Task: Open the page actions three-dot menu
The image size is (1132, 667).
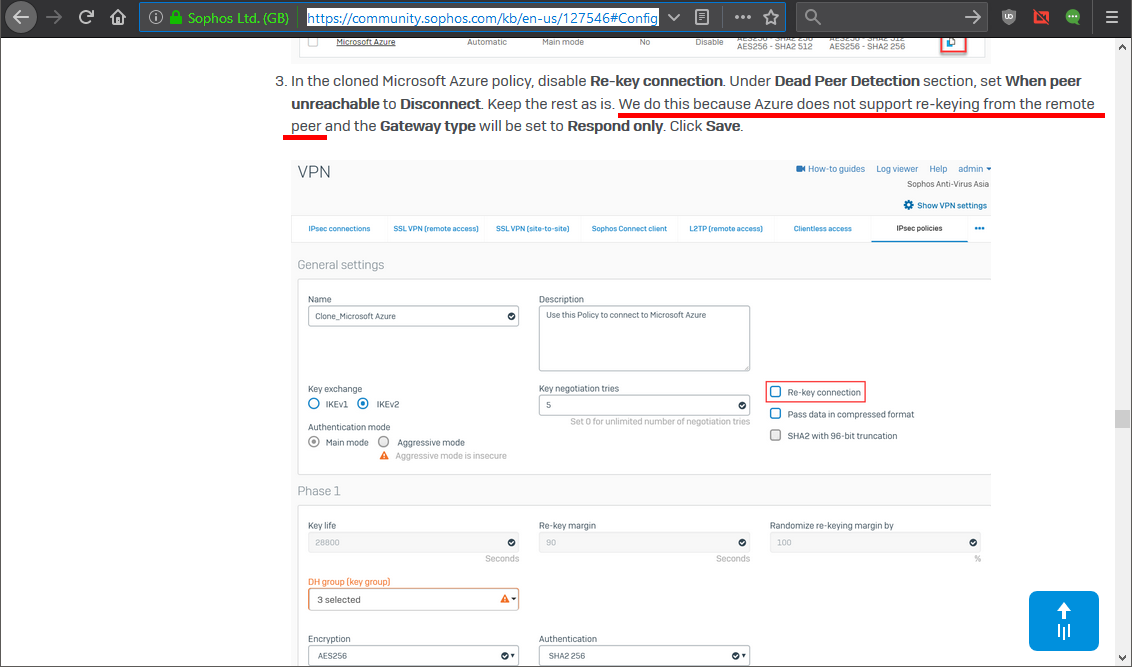Action: [742, 17]
